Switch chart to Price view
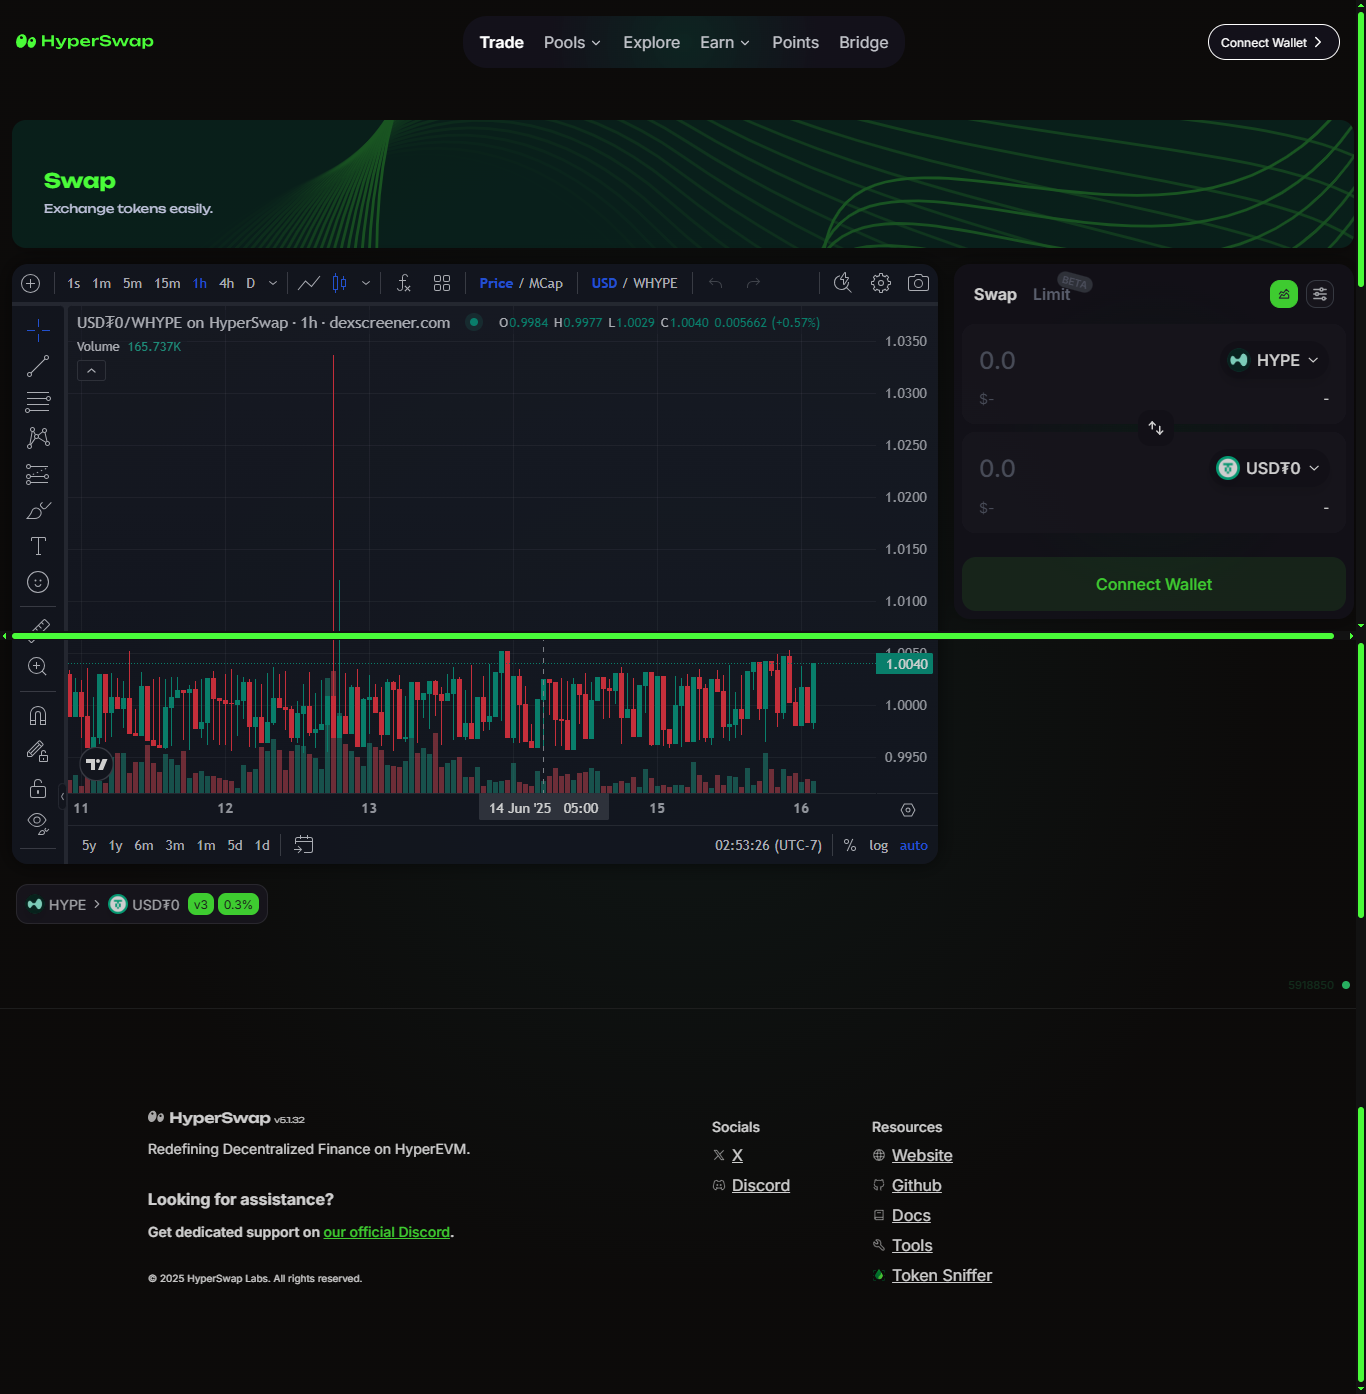This screenshot has height=1394, width=1366. 496,283
